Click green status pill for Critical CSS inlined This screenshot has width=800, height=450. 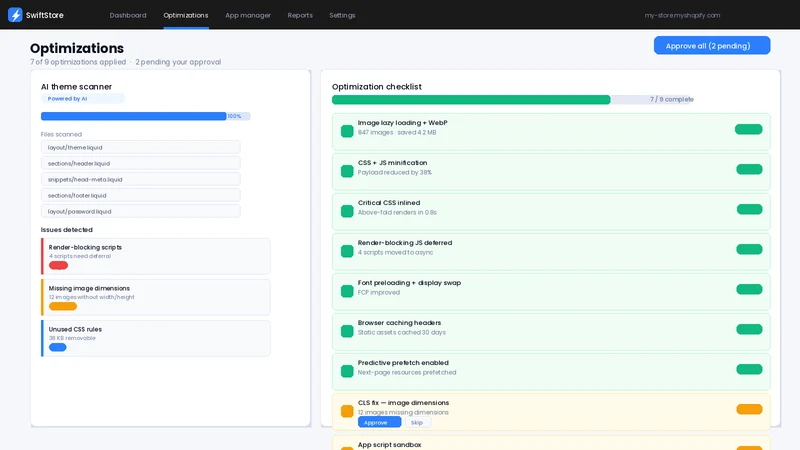pyautogui.click(x=749, y=209)
